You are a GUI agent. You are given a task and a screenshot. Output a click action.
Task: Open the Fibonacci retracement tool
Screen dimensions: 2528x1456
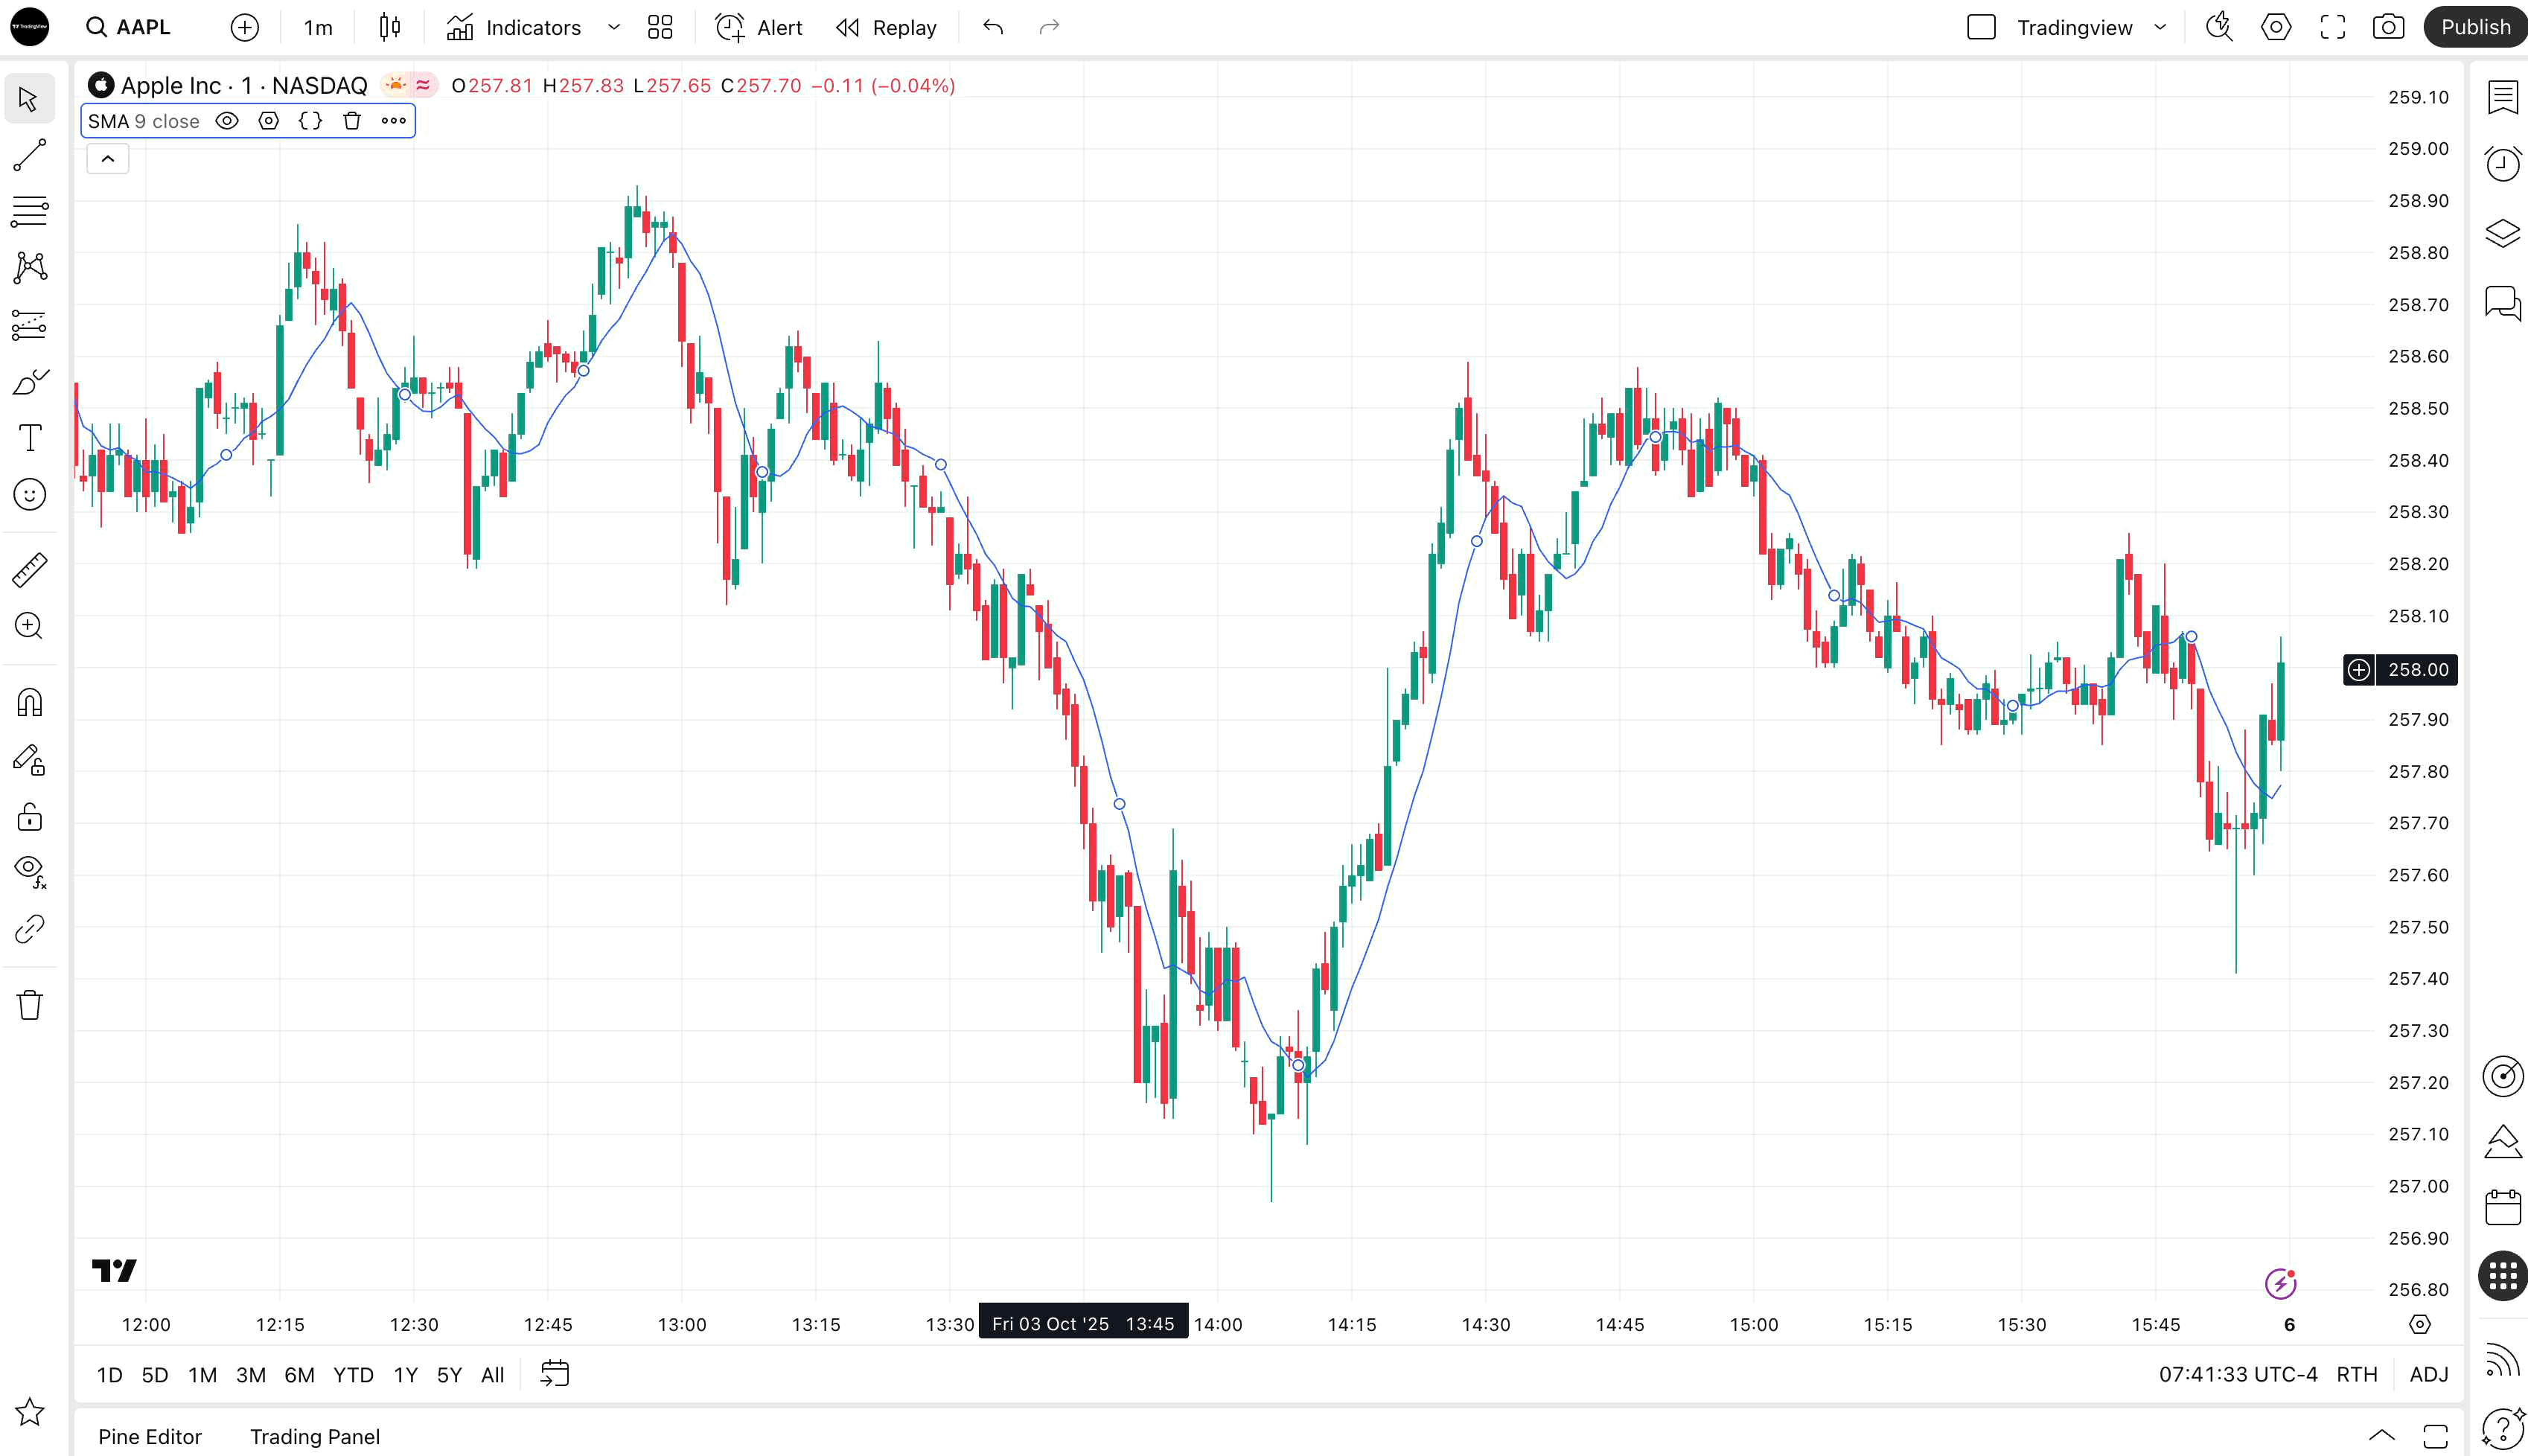pos(30,211)
